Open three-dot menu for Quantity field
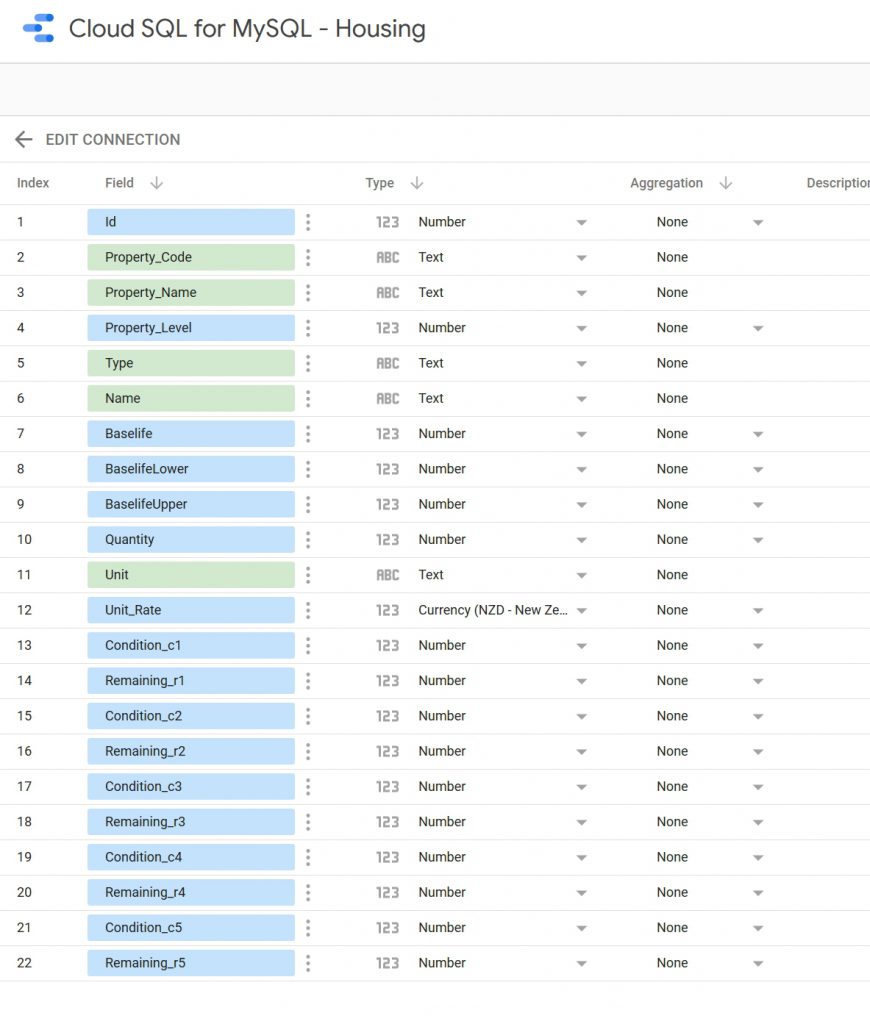This screenshot has width=870, height=1024. 308,540
